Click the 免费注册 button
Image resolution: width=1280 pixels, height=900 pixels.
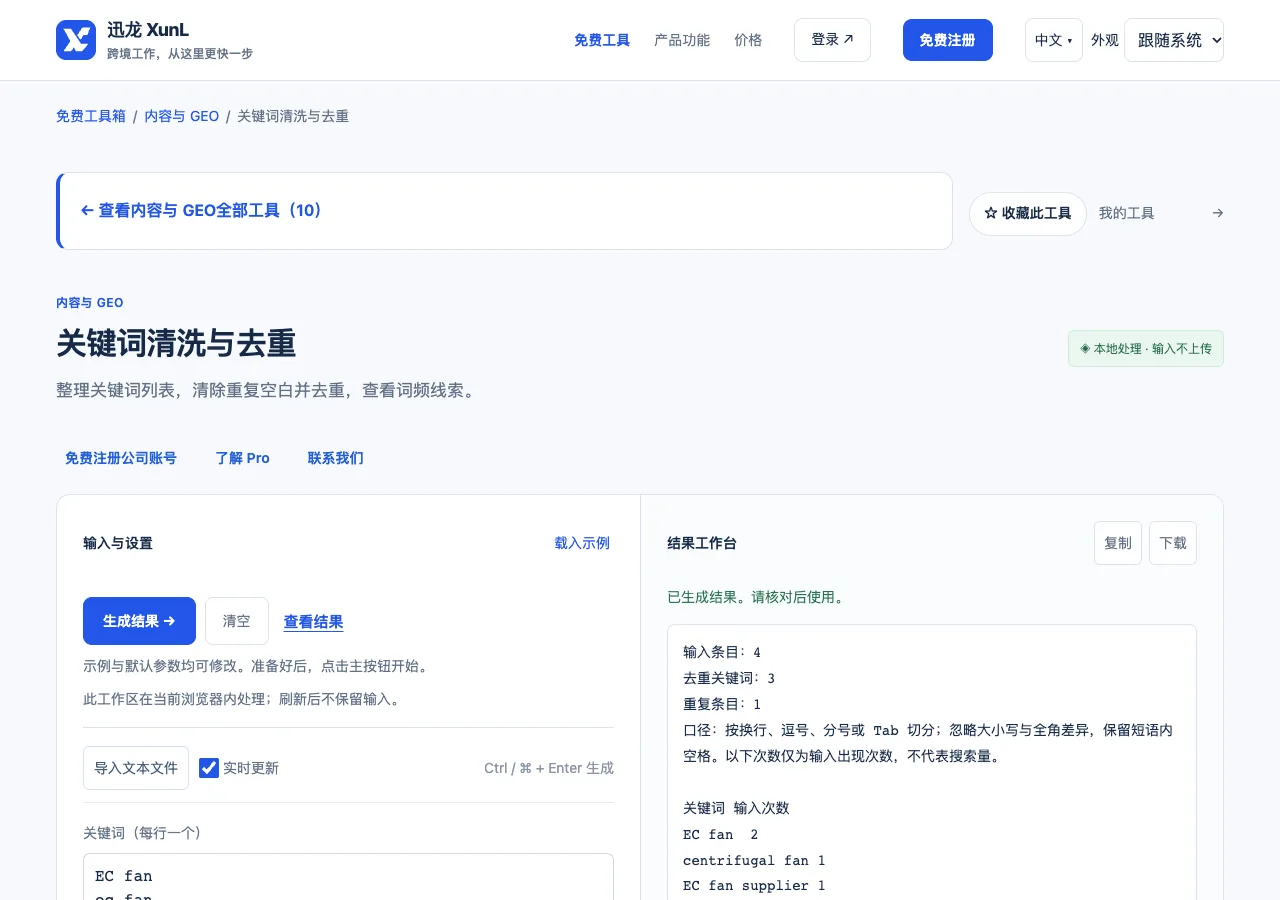click(948, 40)
